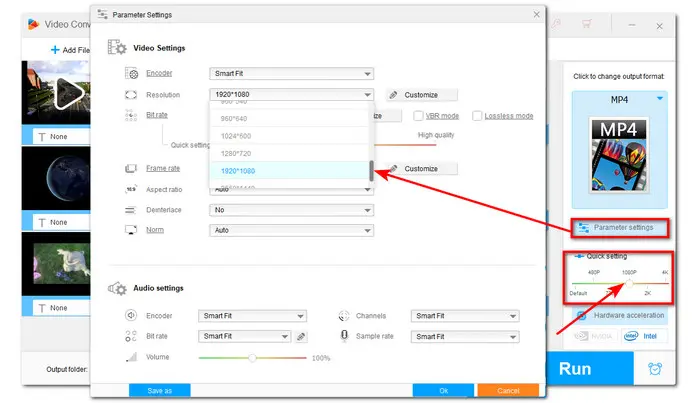
Task: Select the third video thumbnail
Action: click(56, 264)
